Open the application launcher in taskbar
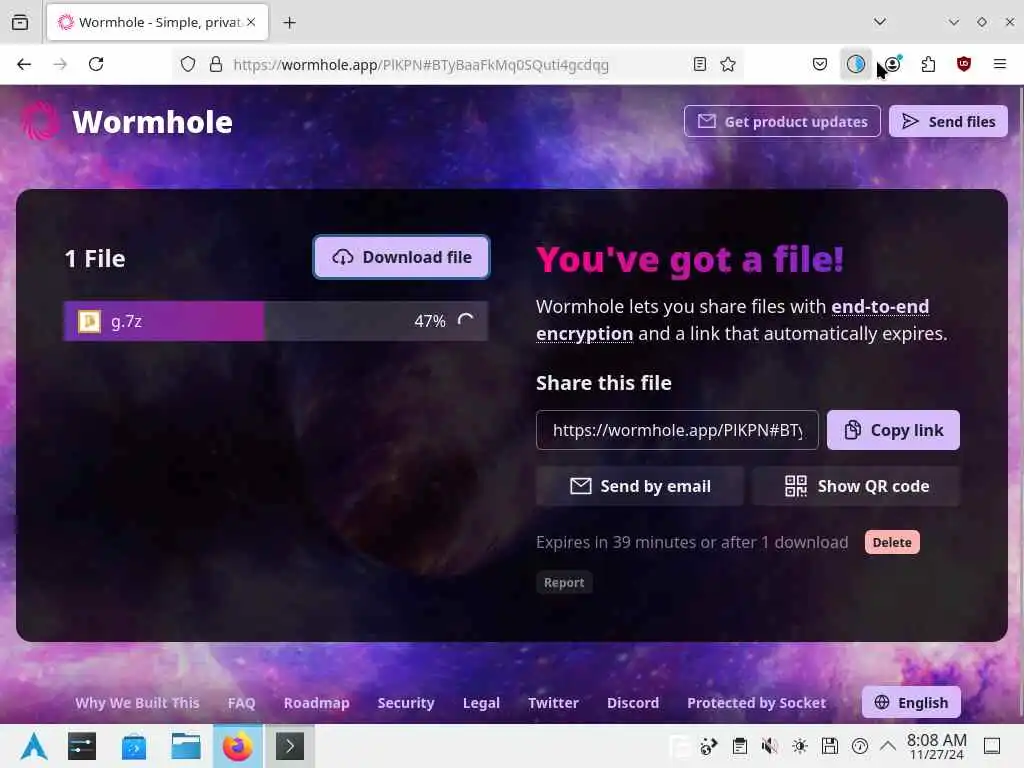1024x768 pixels. point(33,746)
